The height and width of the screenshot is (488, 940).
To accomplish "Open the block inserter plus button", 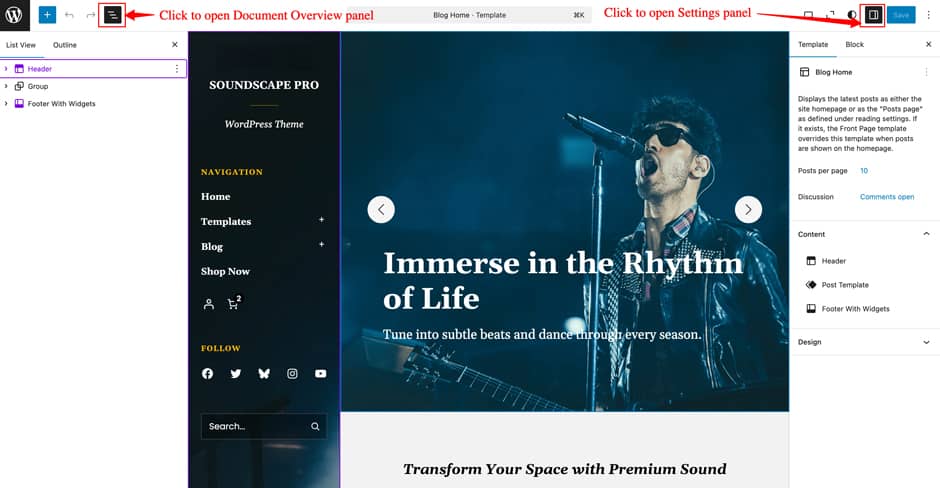I will point(47,15).
